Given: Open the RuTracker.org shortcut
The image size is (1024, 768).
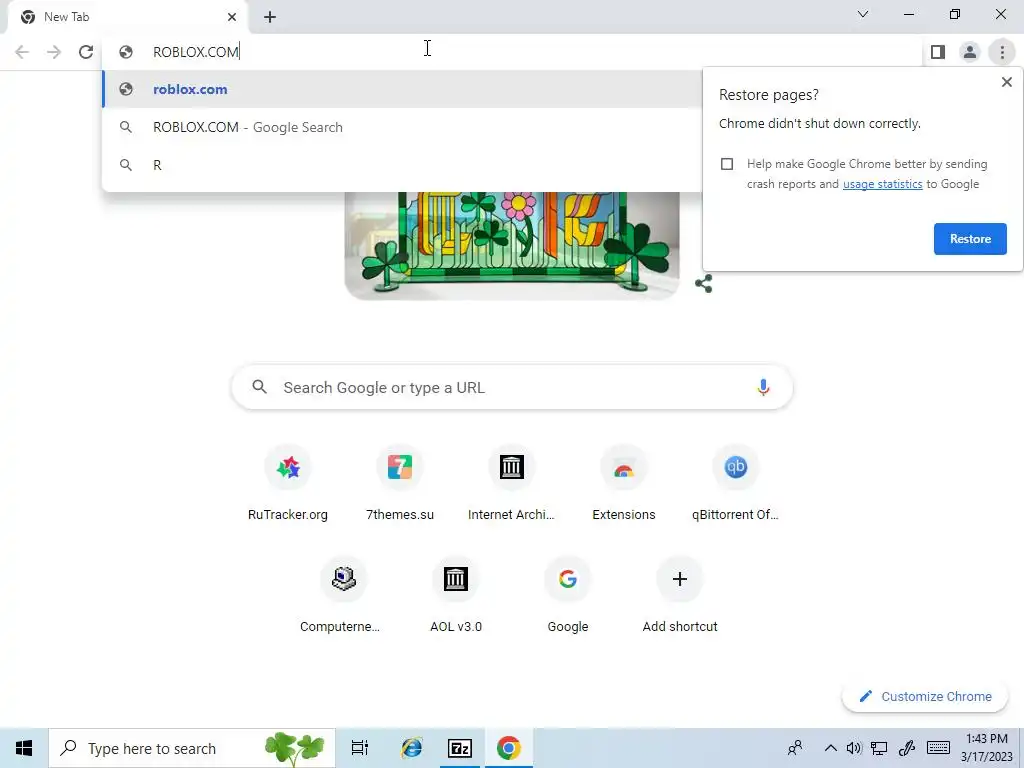Looking at the screenshot, I should [288, 483].
